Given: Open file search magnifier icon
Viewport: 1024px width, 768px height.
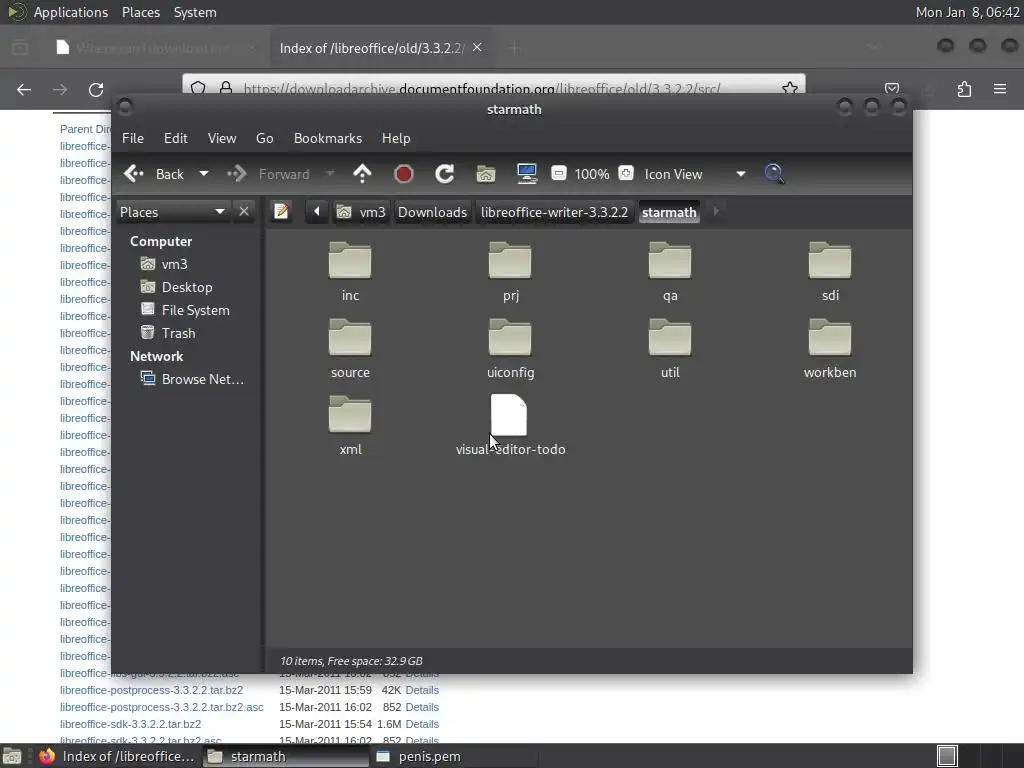Looking at the screenshot, I should click(775, 174).
